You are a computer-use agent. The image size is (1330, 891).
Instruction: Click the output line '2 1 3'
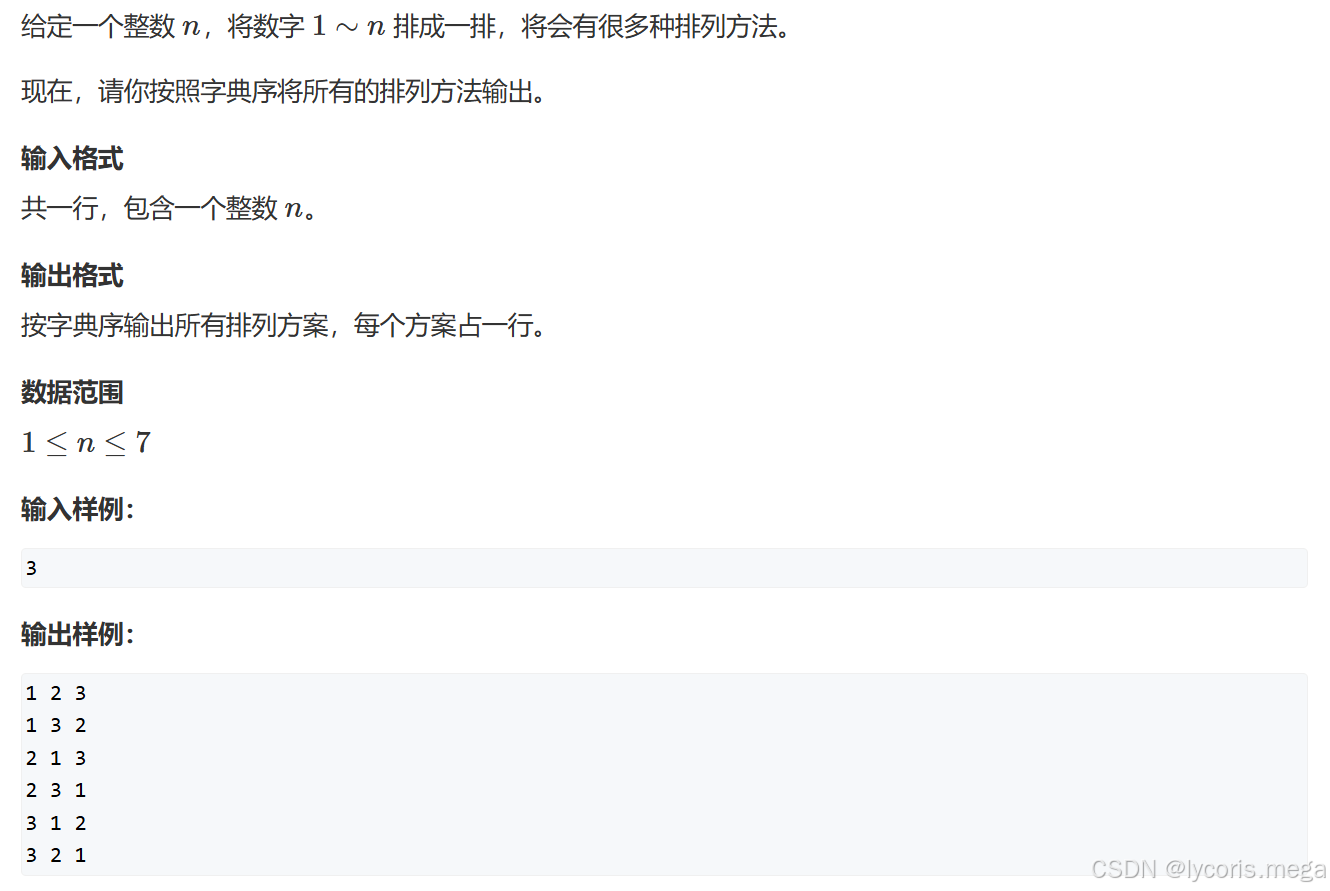coord(56,758)
